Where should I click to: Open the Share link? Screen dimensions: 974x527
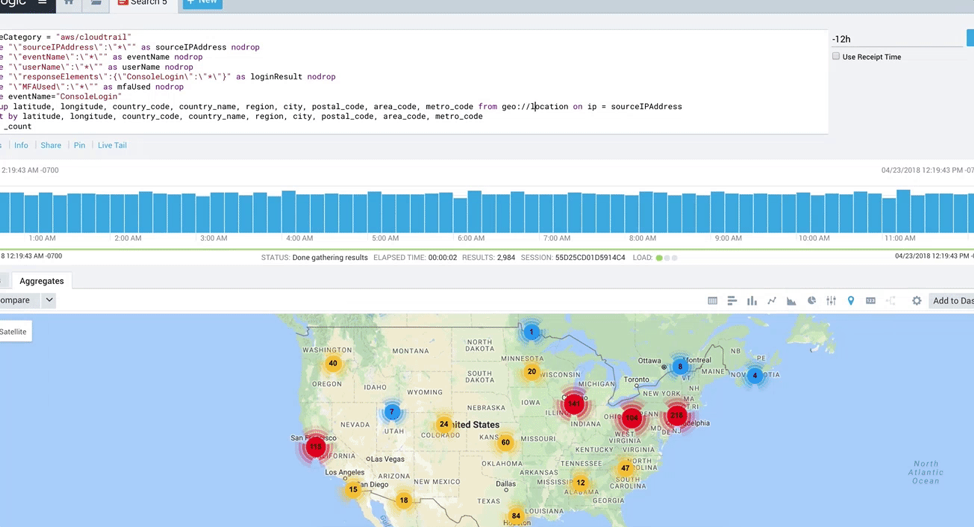tap(51, 145)
